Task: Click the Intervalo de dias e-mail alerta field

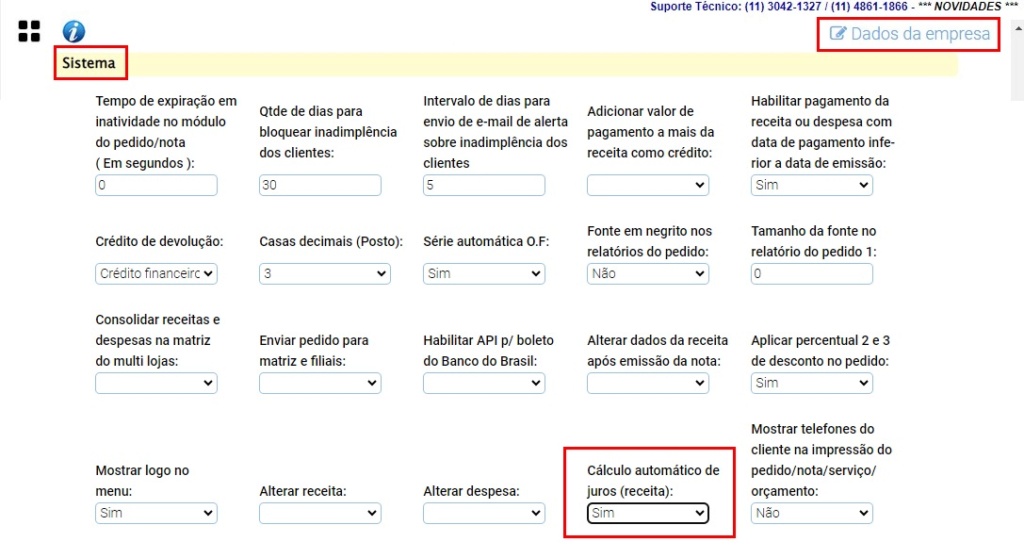Action: click(x=484, y=185)
